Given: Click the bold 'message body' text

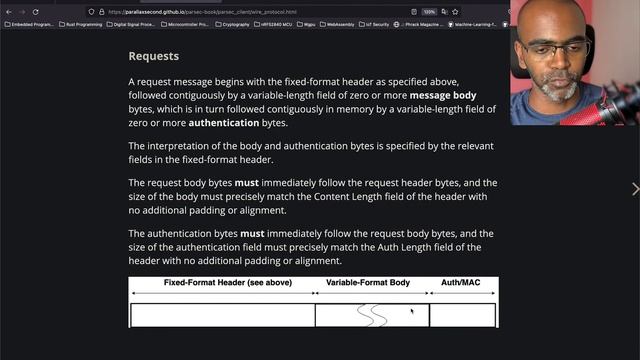Looking at the screenshot, I should [443, 95].
